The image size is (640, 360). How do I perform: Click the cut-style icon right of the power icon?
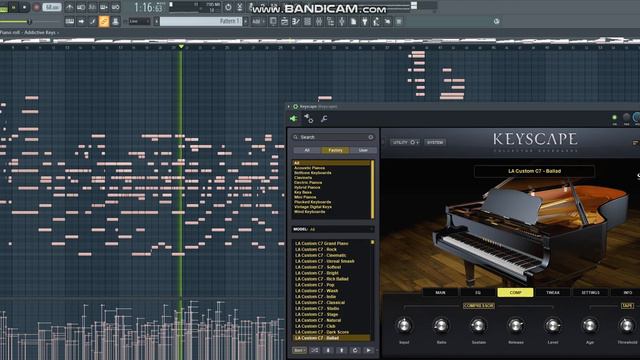point(240,7)
